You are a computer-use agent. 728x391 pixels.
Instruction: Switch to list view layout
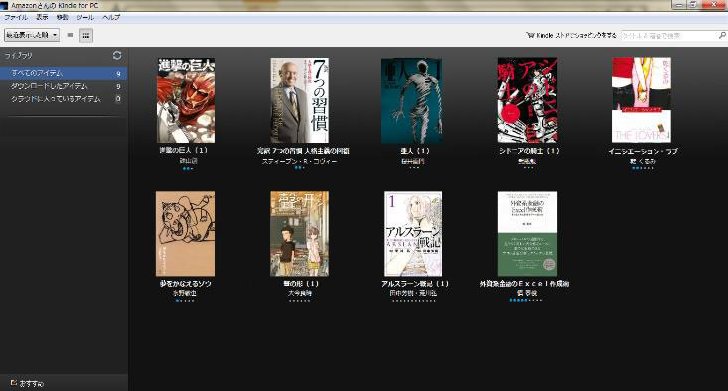(x=70, y=35)
